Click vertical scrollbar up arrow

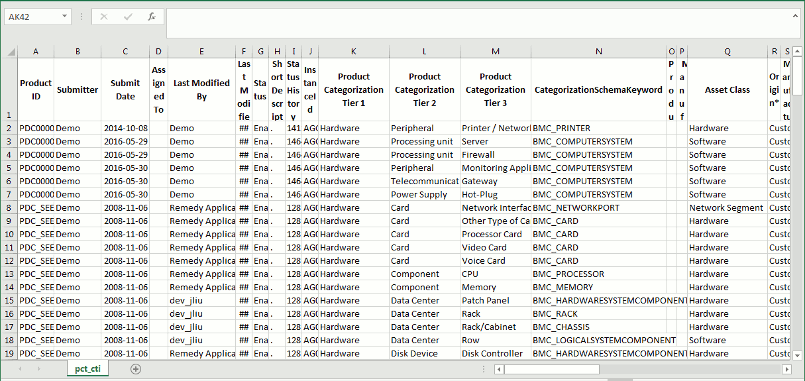[x=797, y=51]
